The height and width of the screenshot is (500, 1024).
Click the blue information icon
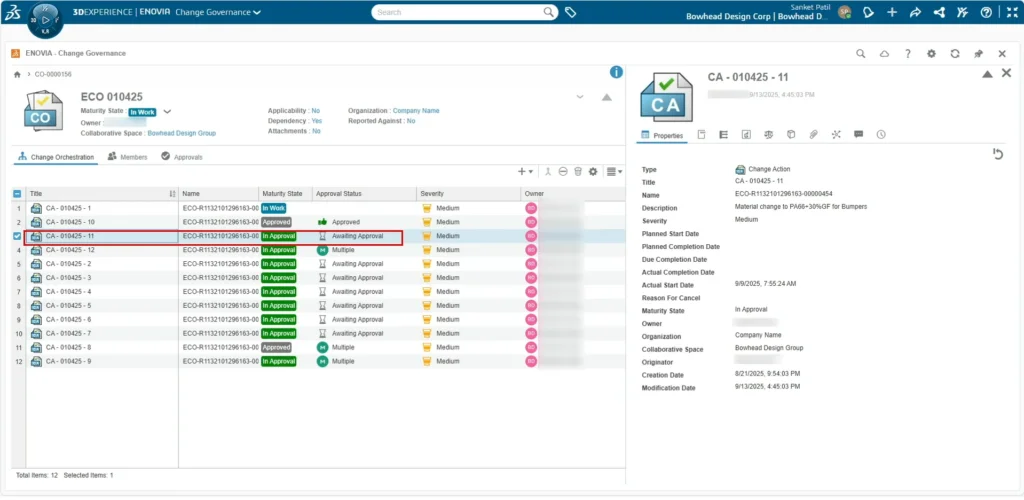point(615,72)
